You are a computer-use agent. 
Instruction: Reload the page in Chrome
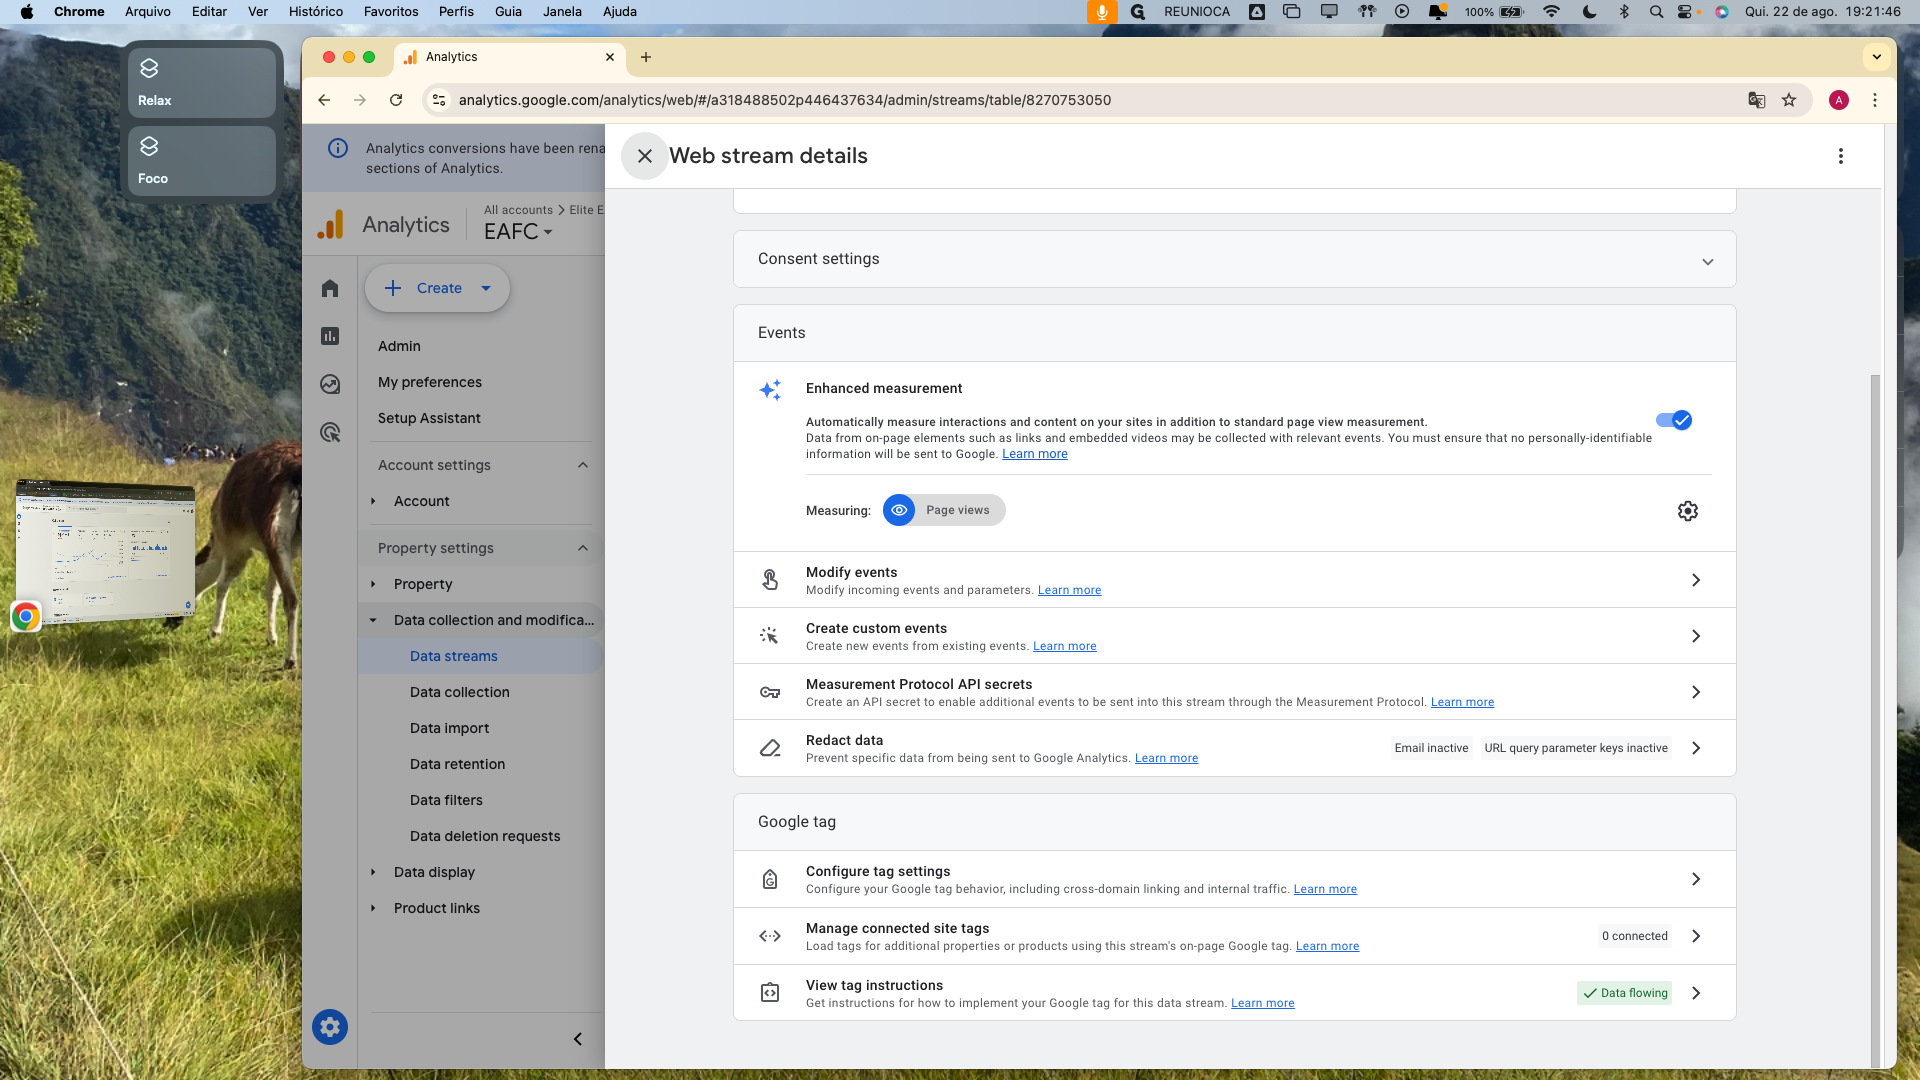coord(396,100)
